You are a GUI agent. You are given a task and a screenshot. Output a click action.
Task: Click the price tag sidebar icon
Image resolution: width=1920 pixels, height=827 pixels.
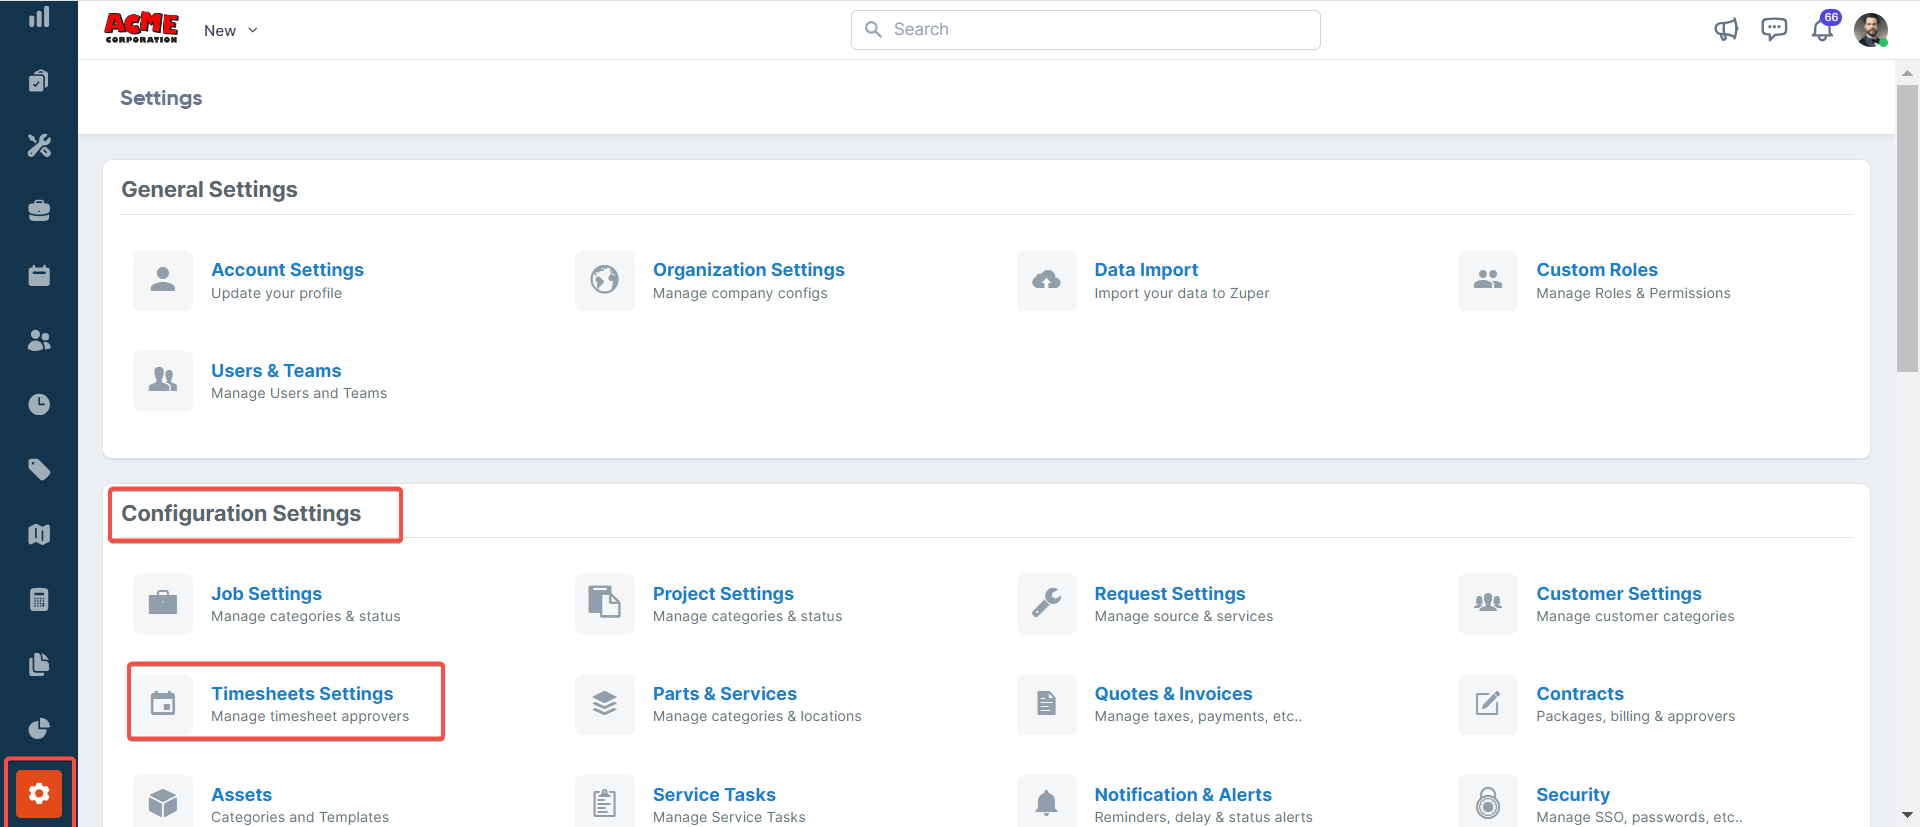click(x=39, y=470)
